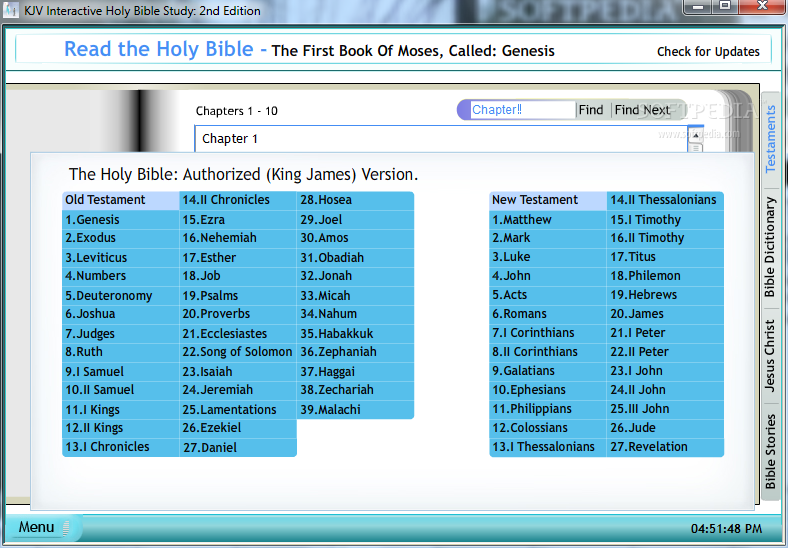This screenshot has height=548, width=788.
Task: Open 27.Daniel book
Action: click(238, 447)
